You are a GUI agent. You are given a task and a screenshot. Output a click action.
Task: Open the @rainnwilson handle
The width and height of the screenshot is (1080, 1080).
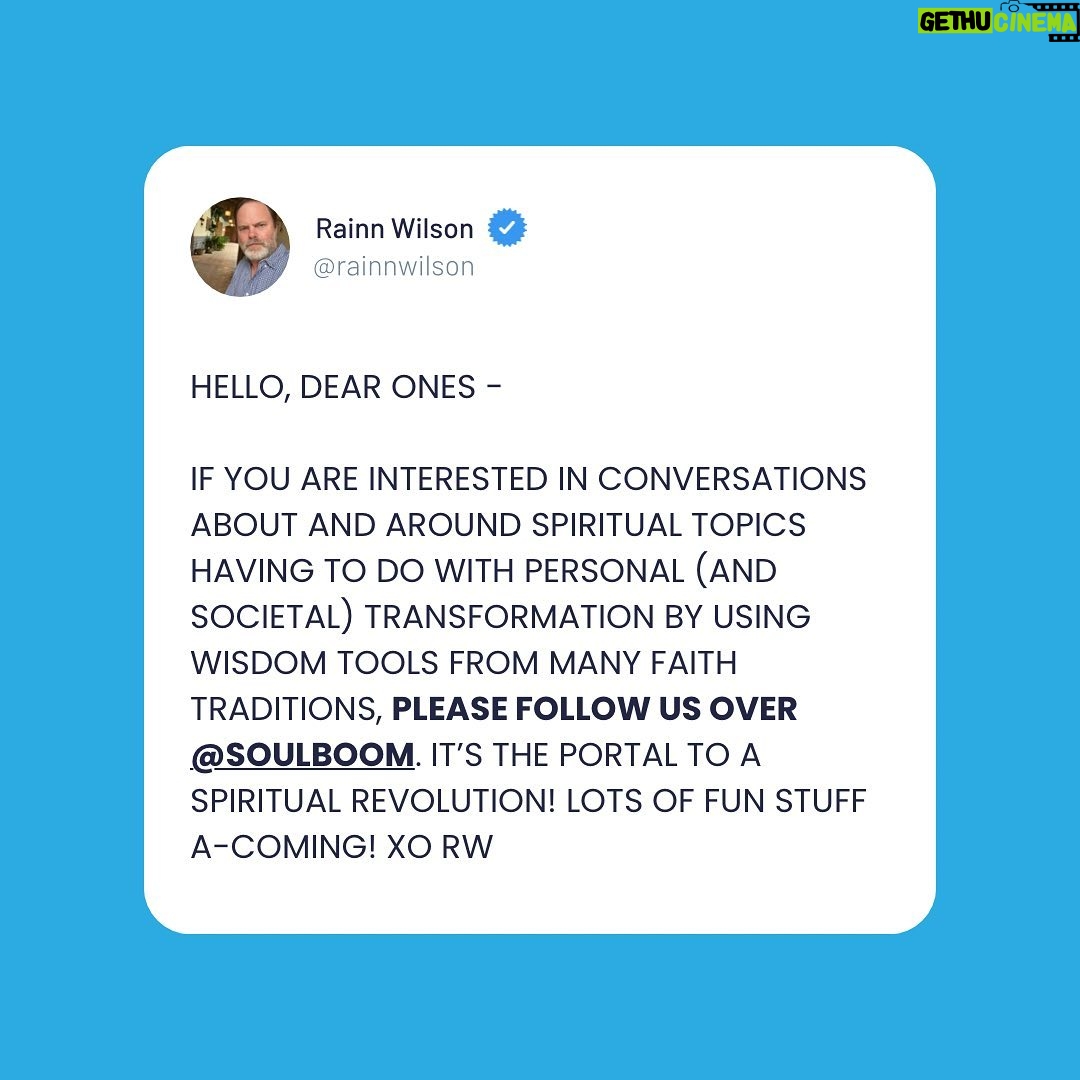(394, 267)
